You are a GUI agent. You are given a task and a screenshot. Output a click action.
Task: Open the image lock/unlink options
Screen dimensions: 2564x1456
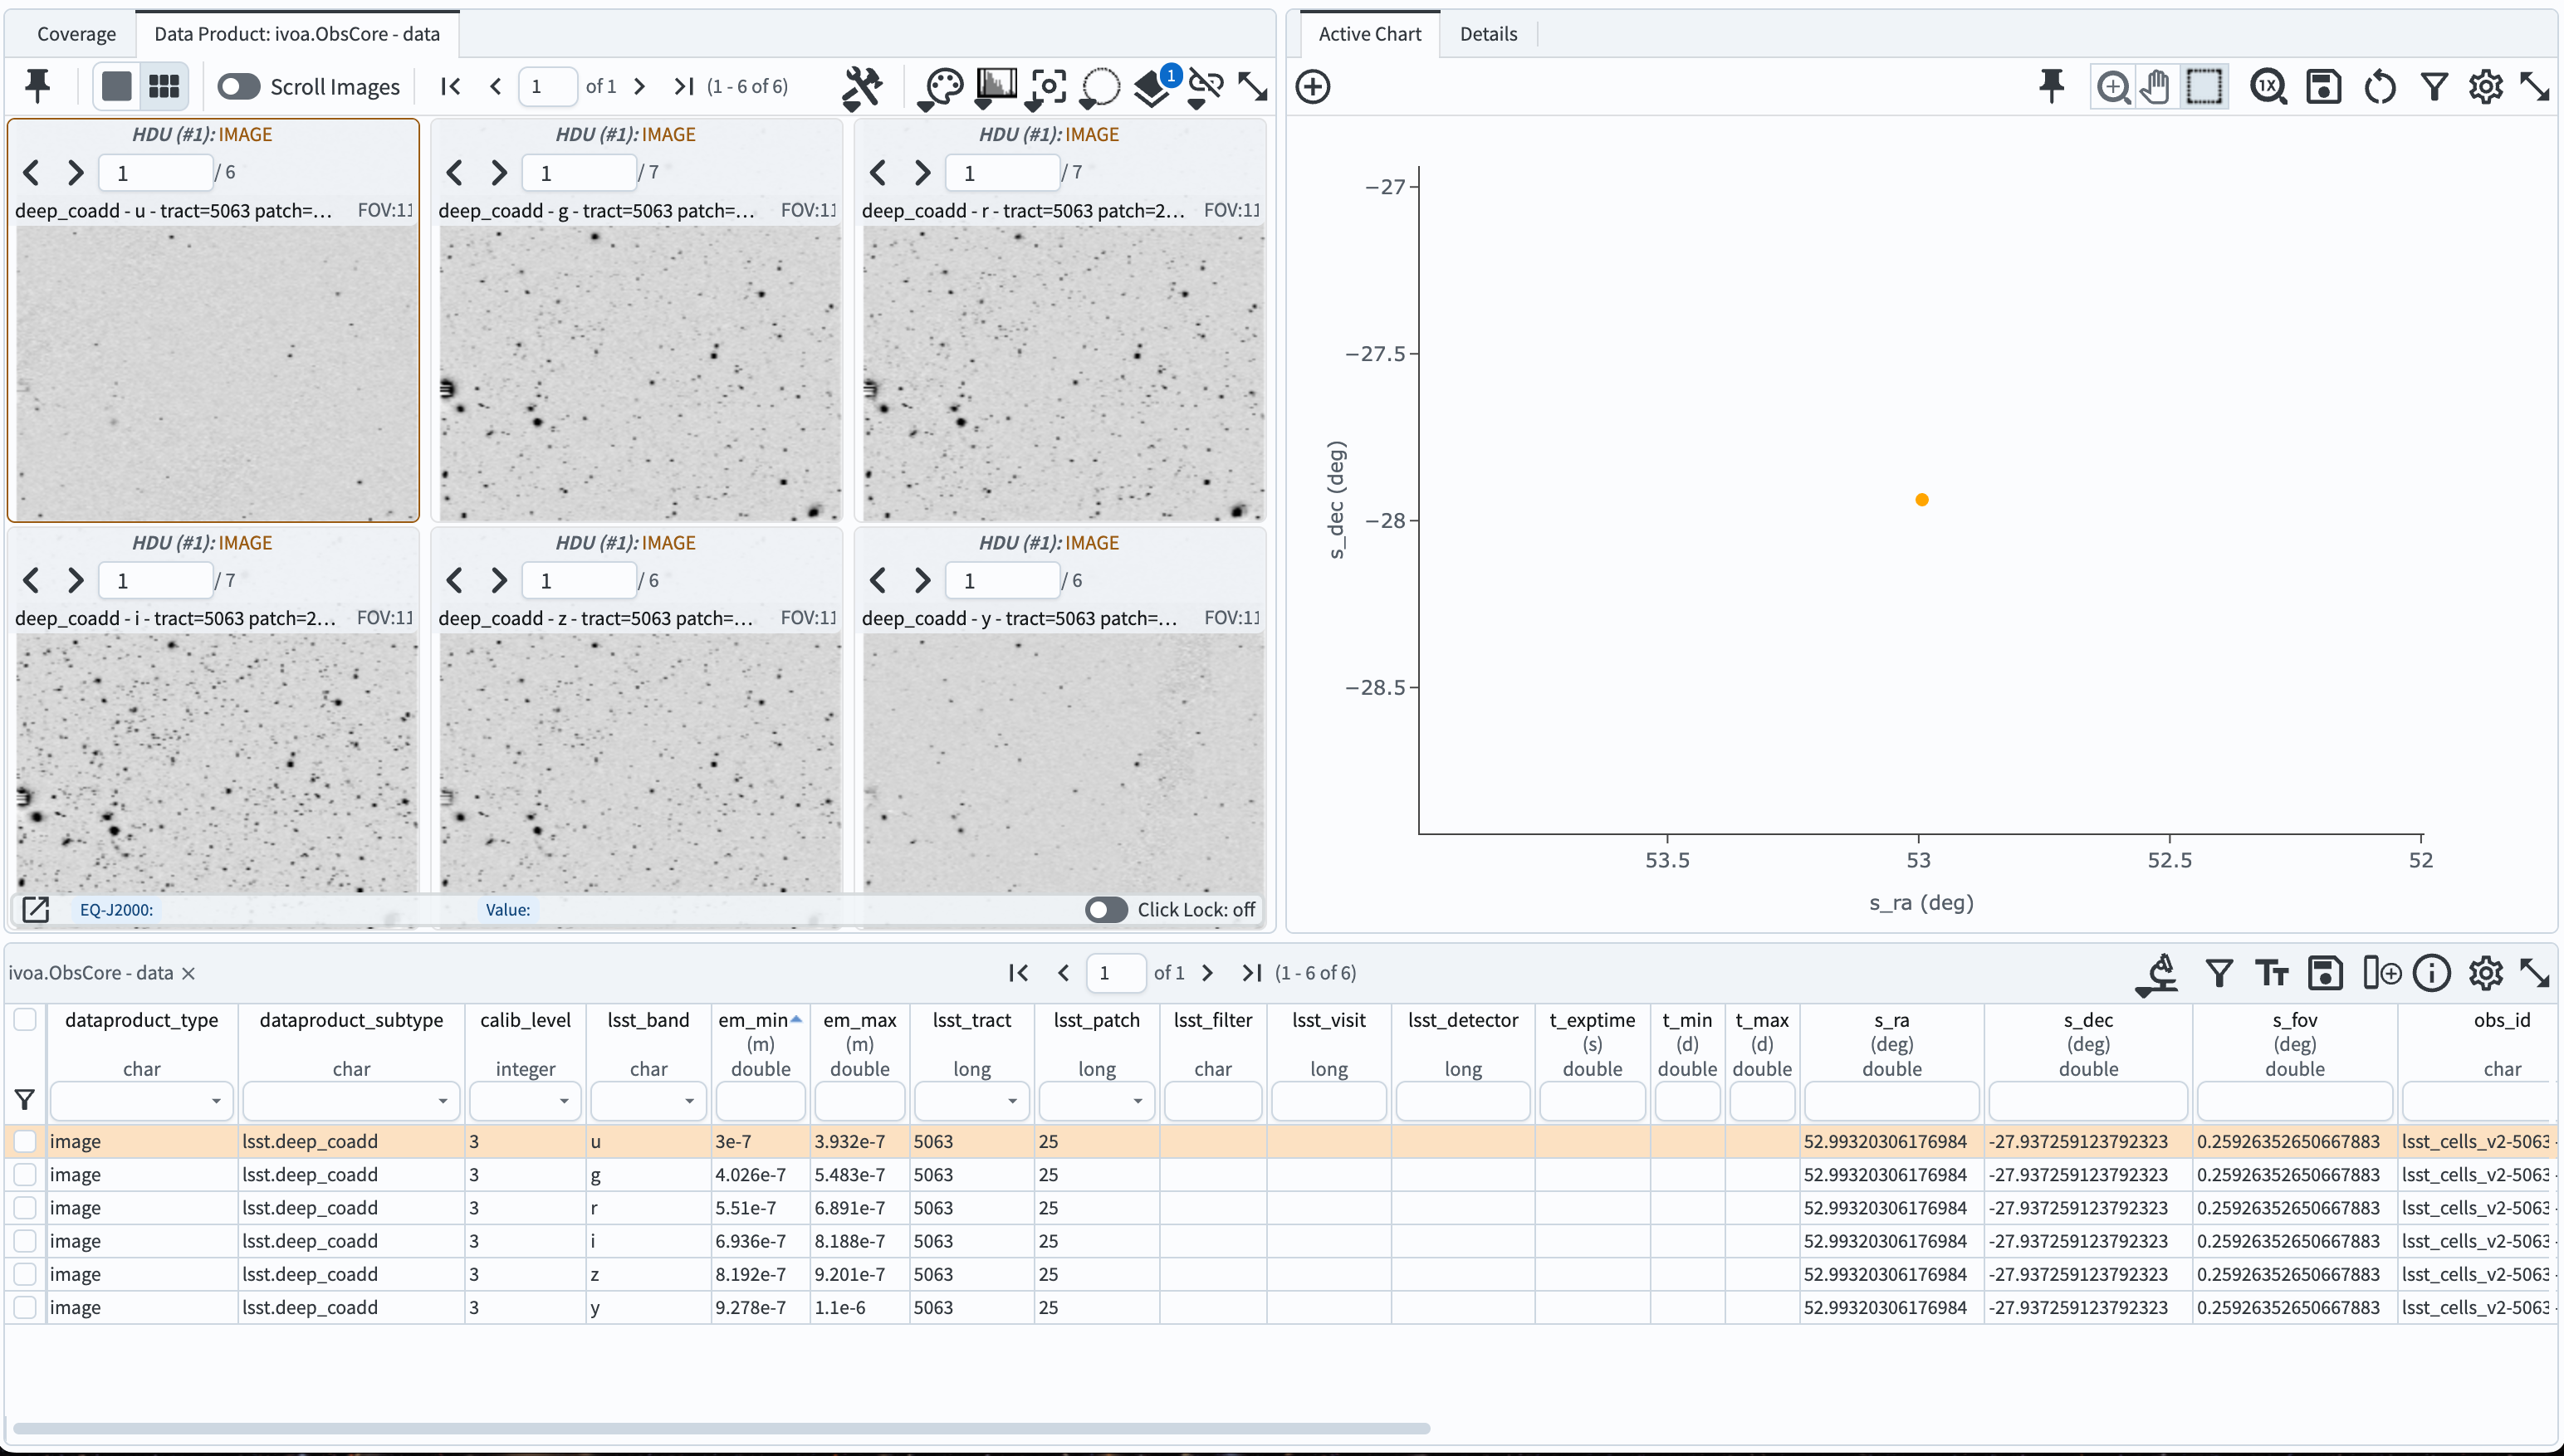click(1205, 88)
